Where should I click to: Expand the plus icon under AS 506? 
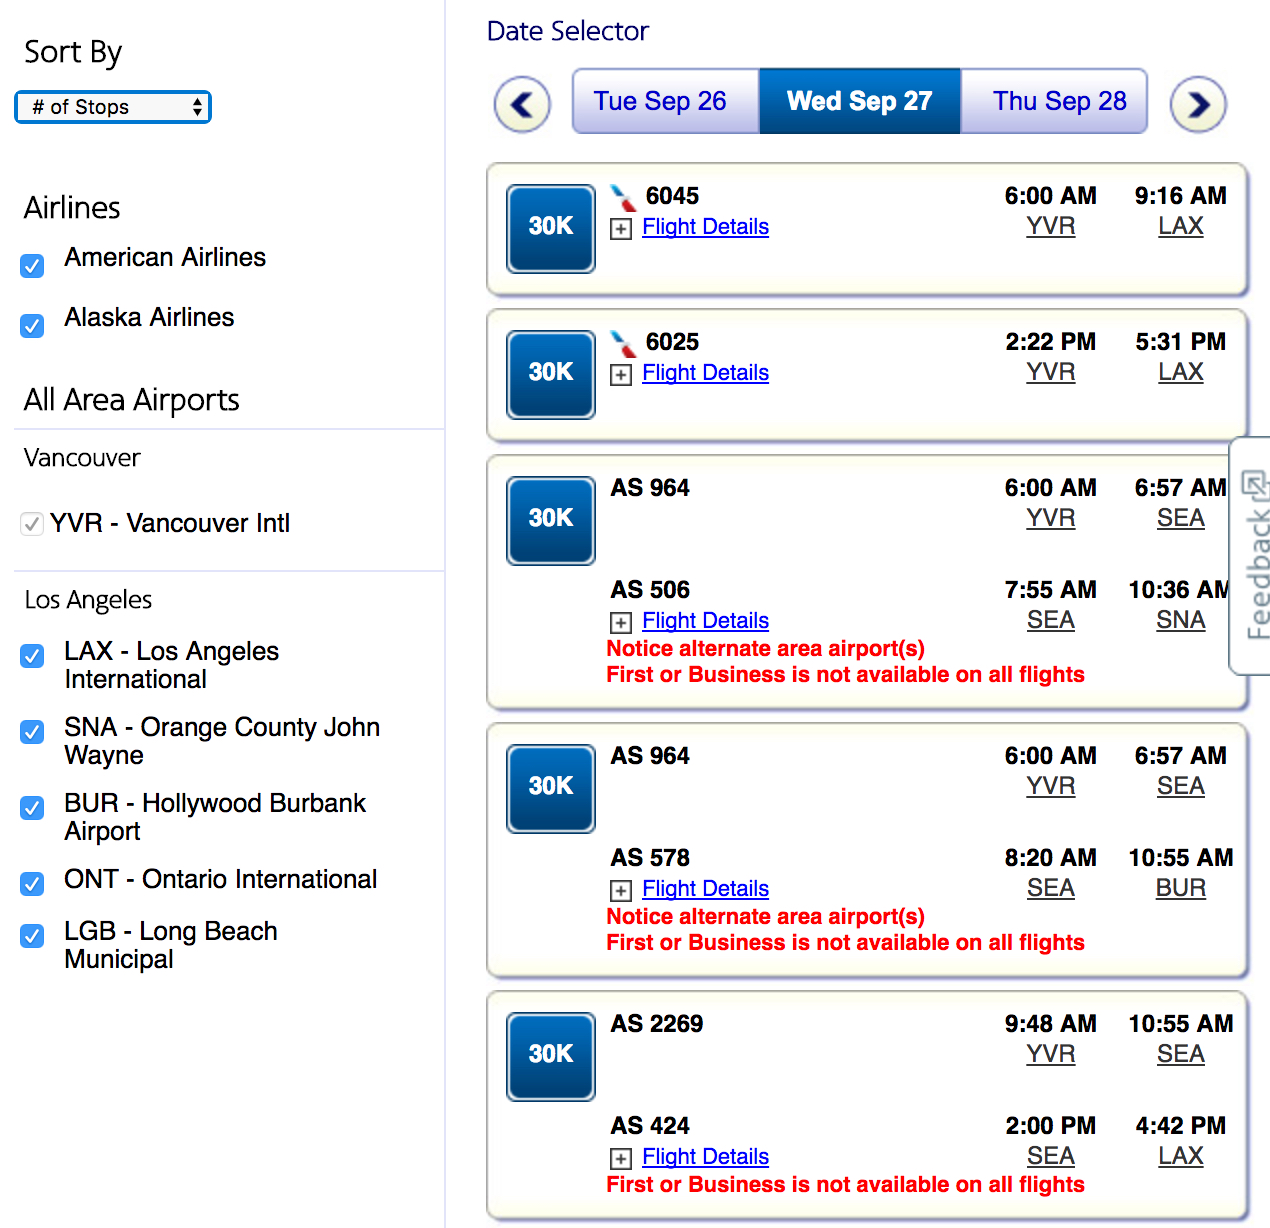point(621,623)
